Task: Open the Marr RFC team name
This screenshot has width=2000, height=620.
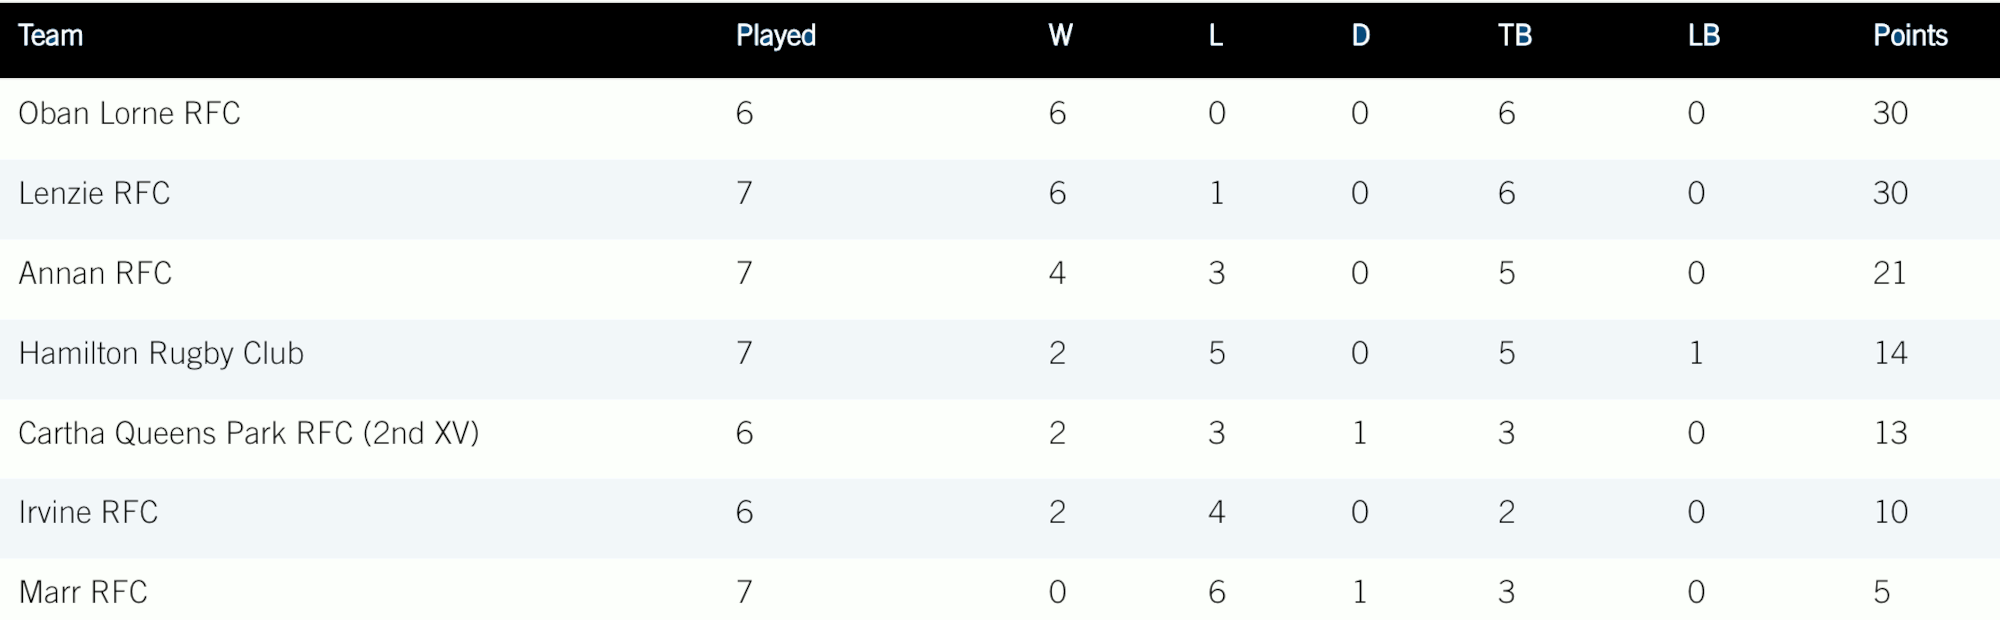Action: pos(83,592)
